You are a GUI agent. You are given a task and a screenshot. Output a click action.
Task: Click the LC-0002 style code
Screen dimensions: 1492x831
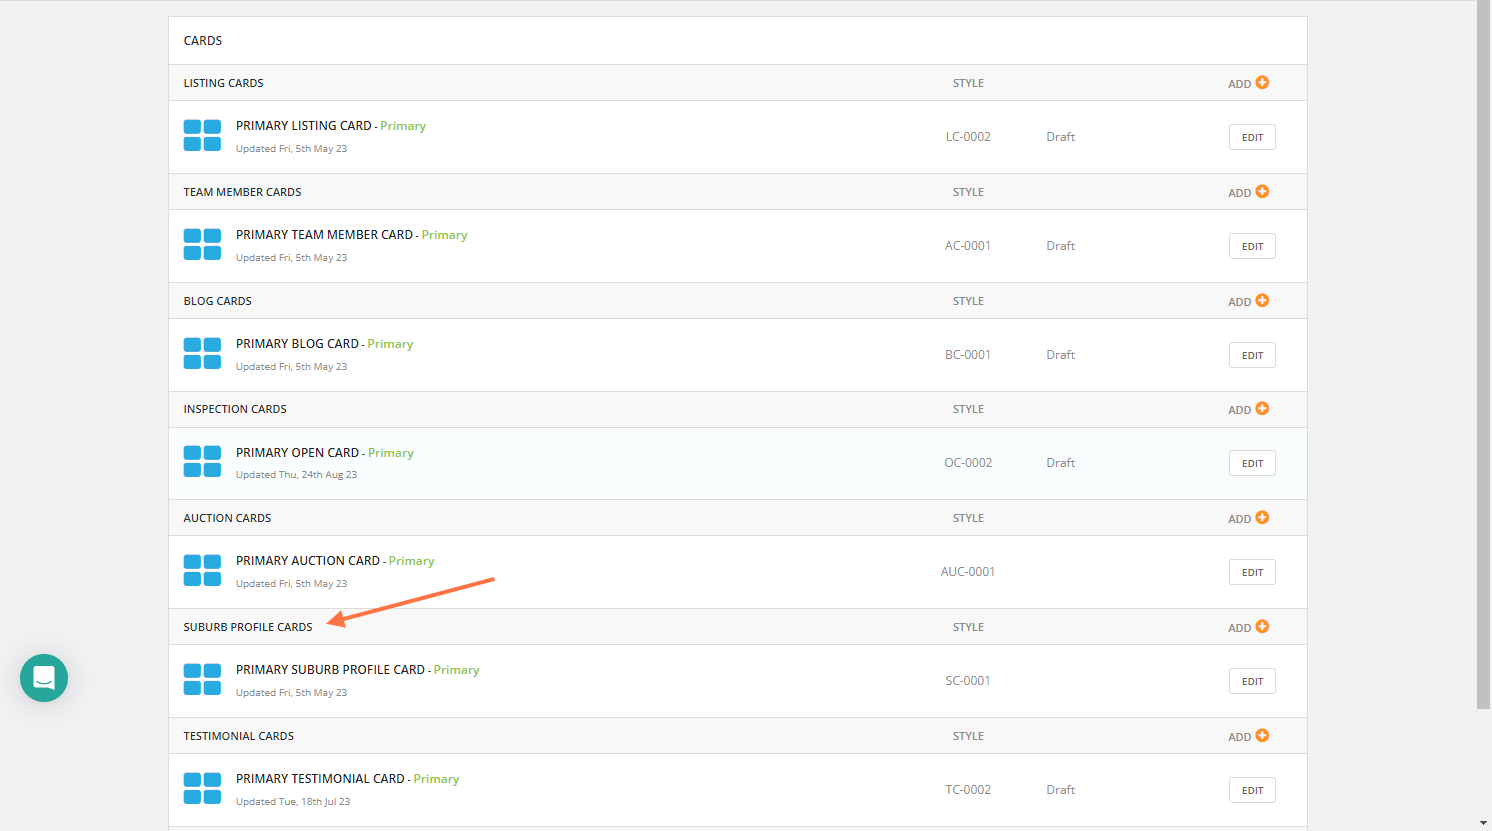[968, 137]
